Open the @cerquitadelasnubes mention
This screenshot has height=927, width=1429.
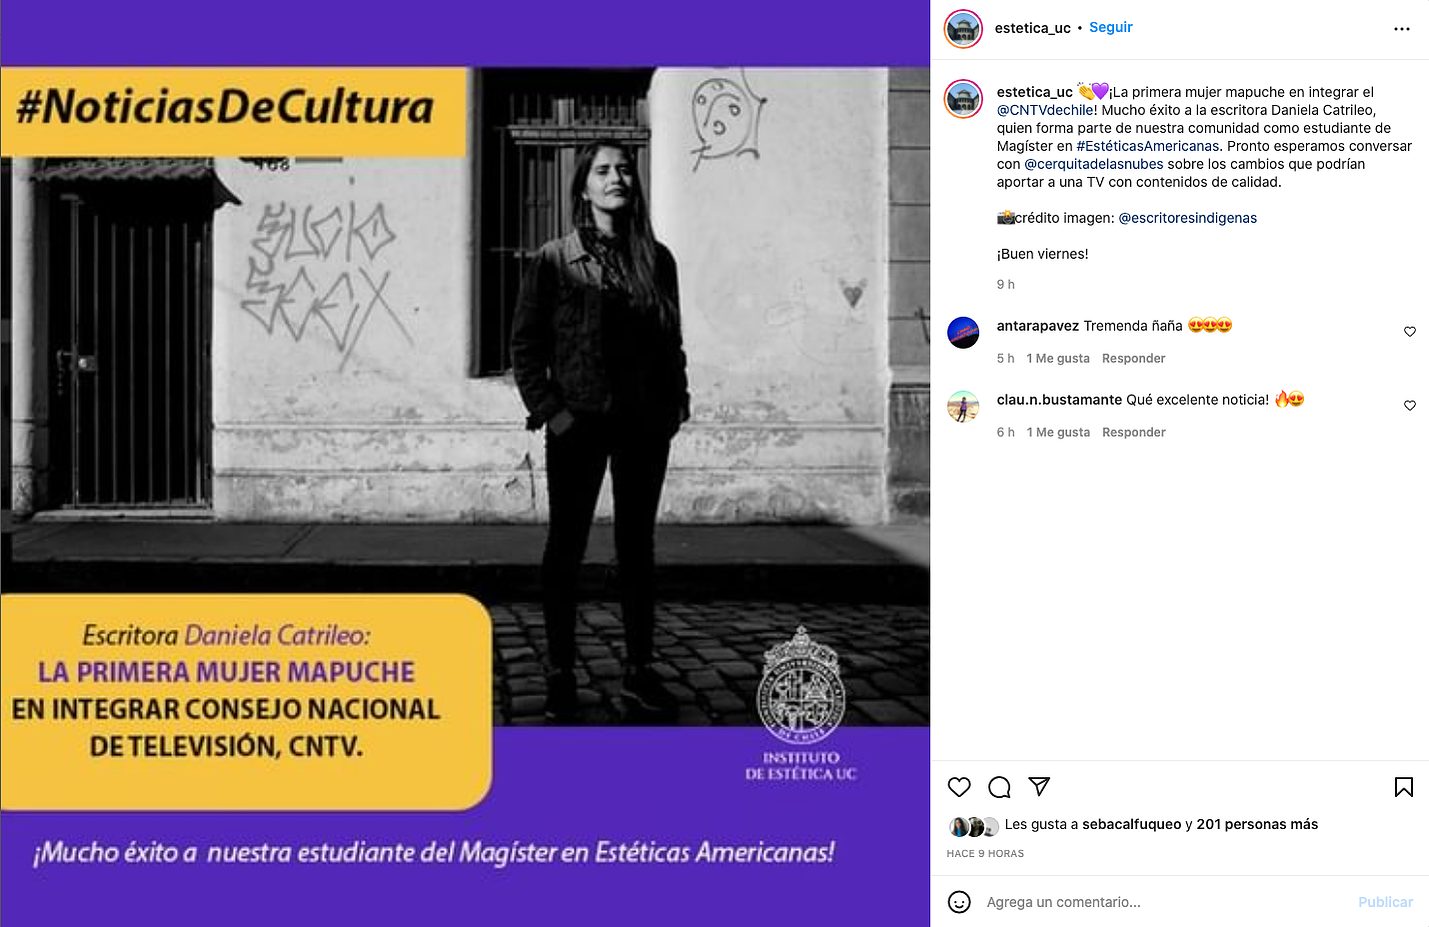pos(1094,164)
